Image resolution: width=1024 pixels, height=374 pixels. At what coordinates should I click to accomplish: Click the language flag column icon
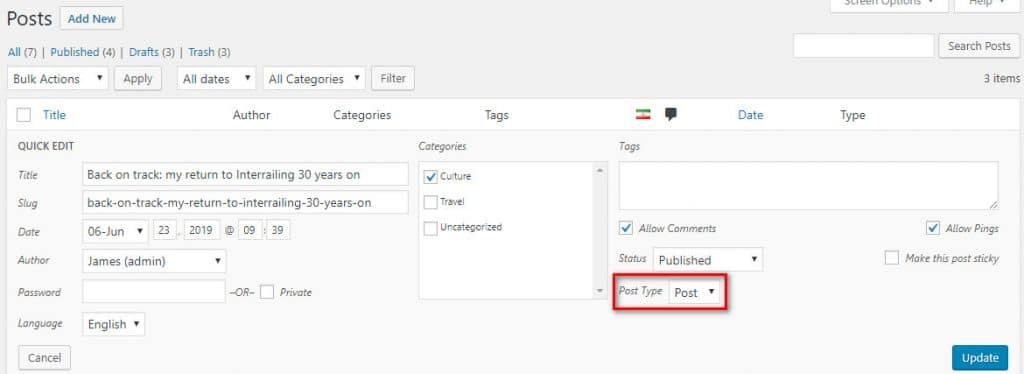pos(643,115)
